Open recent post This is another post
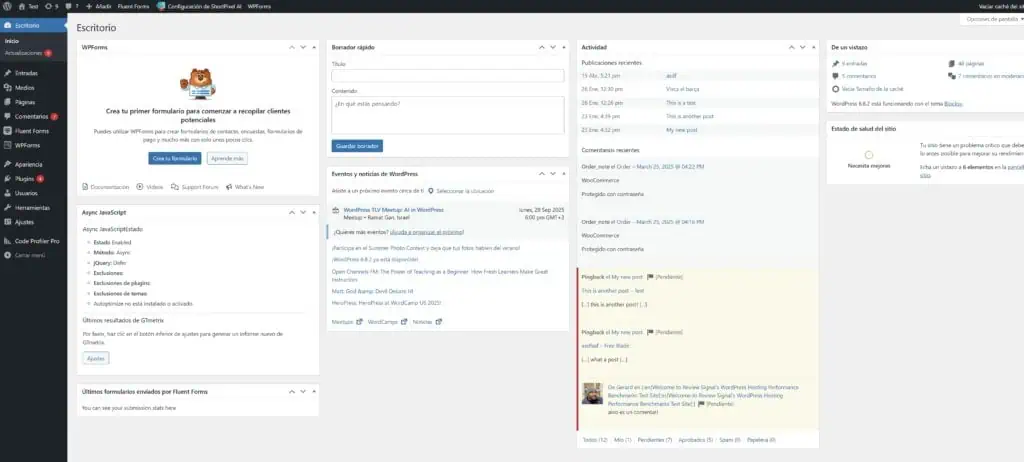Viewport: 1024px width, 462px height. click(x=690, y=116)
